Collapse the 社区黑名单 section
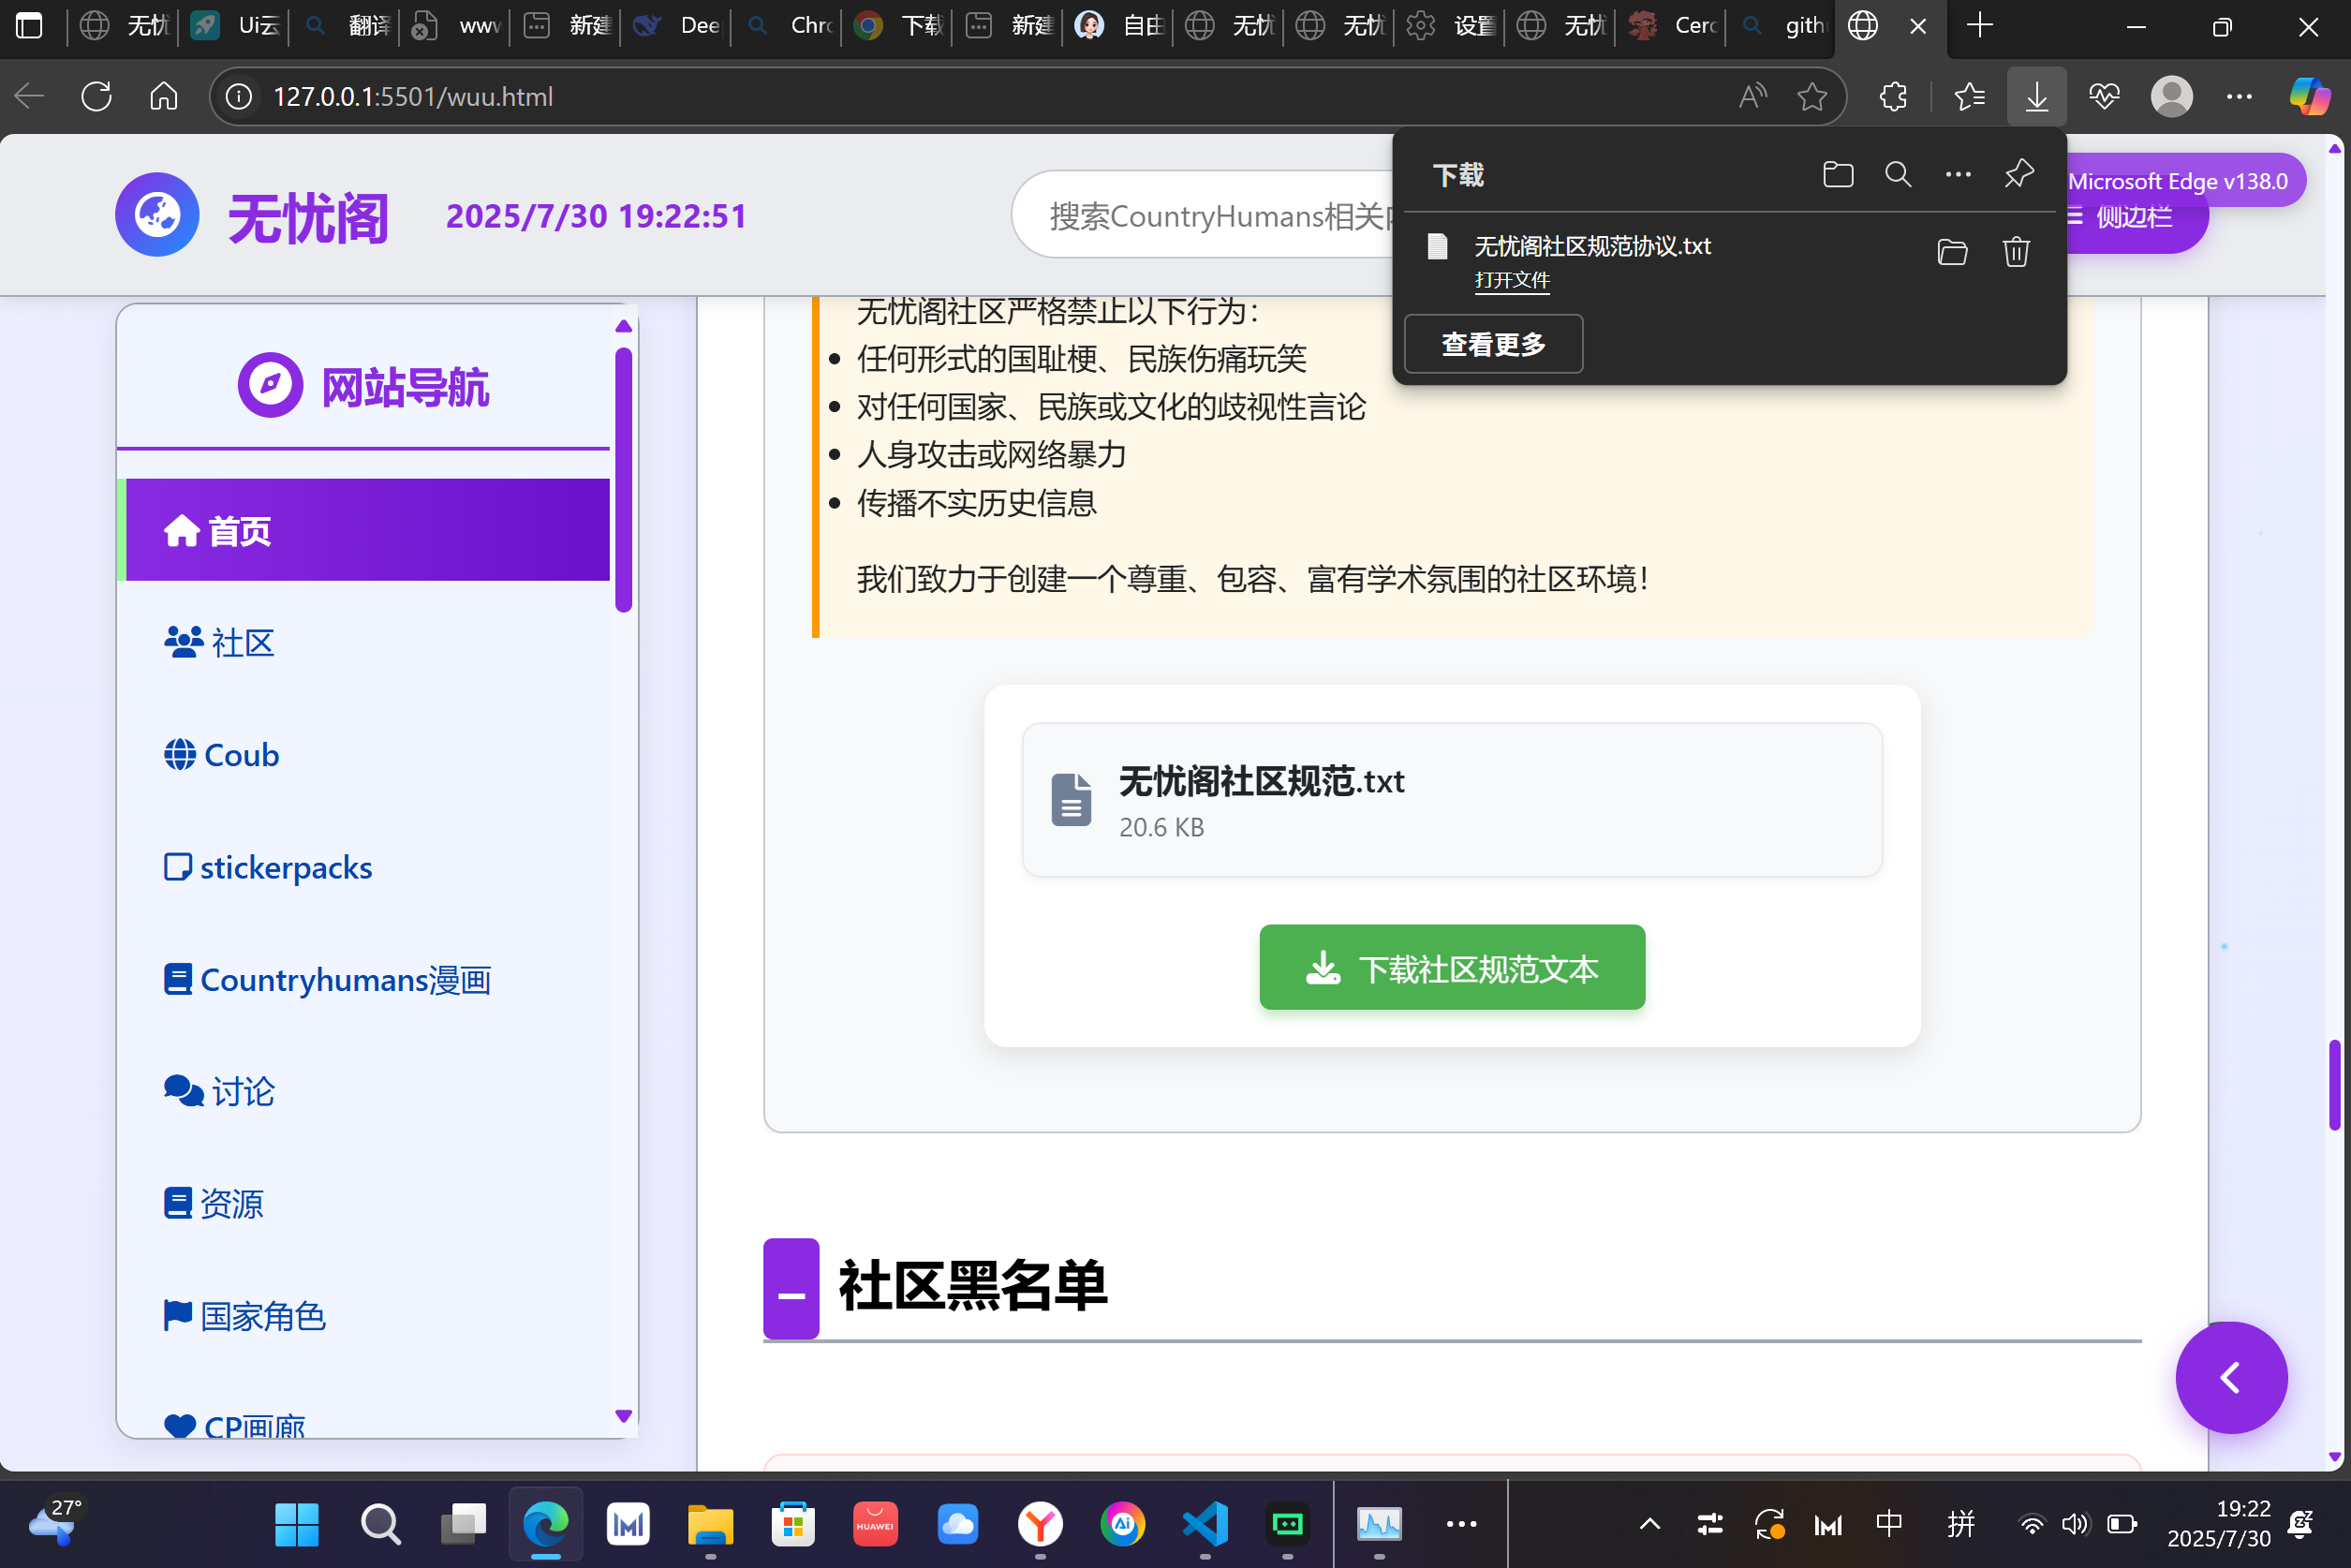The width and height of the screenshot is (2351, 1568). click(791, 1289)
